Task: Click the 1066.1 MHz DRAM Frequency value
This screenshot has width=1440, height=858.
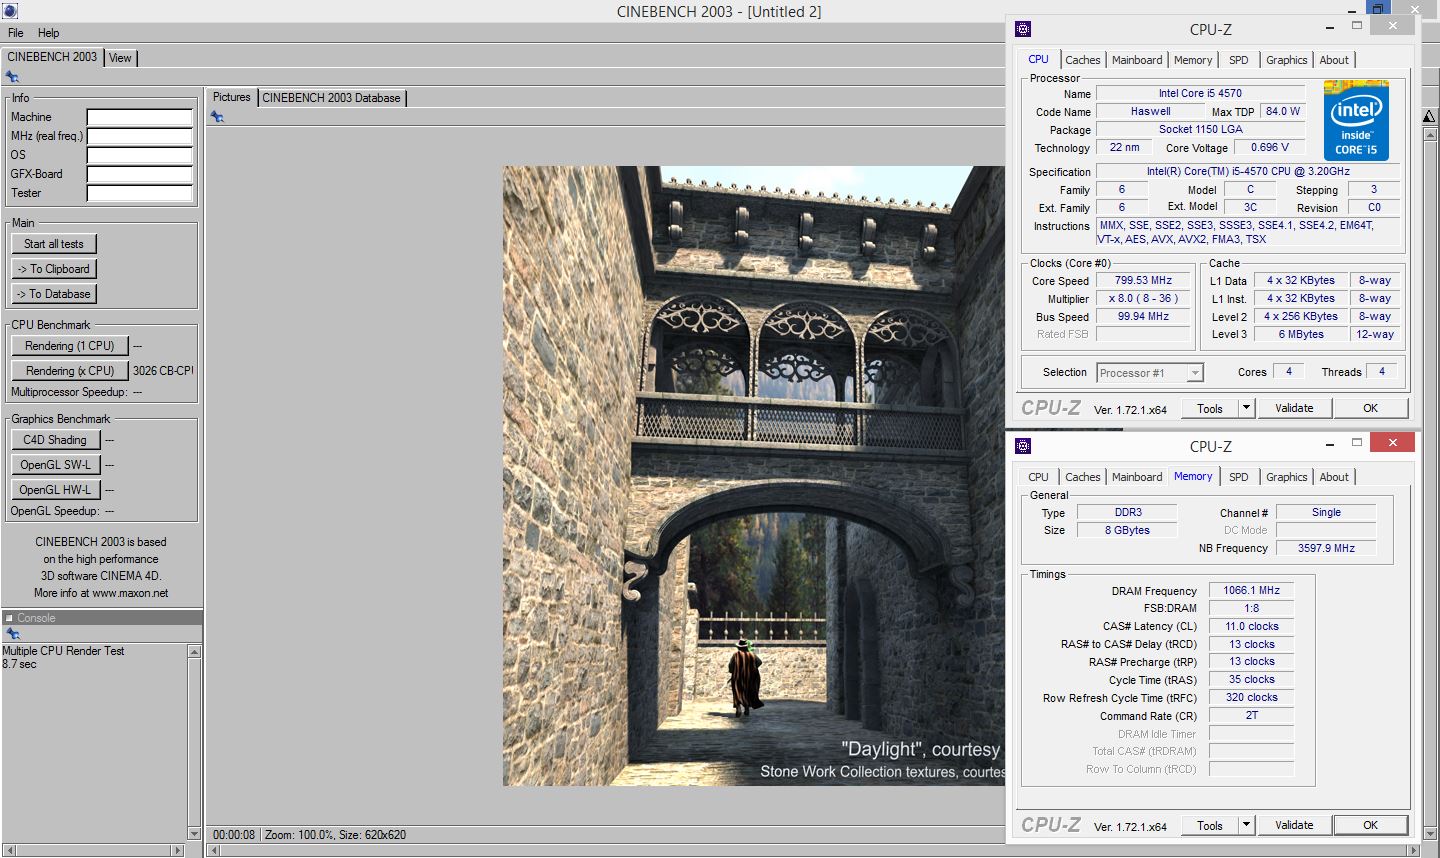Action: click(x=1251, y=591)
